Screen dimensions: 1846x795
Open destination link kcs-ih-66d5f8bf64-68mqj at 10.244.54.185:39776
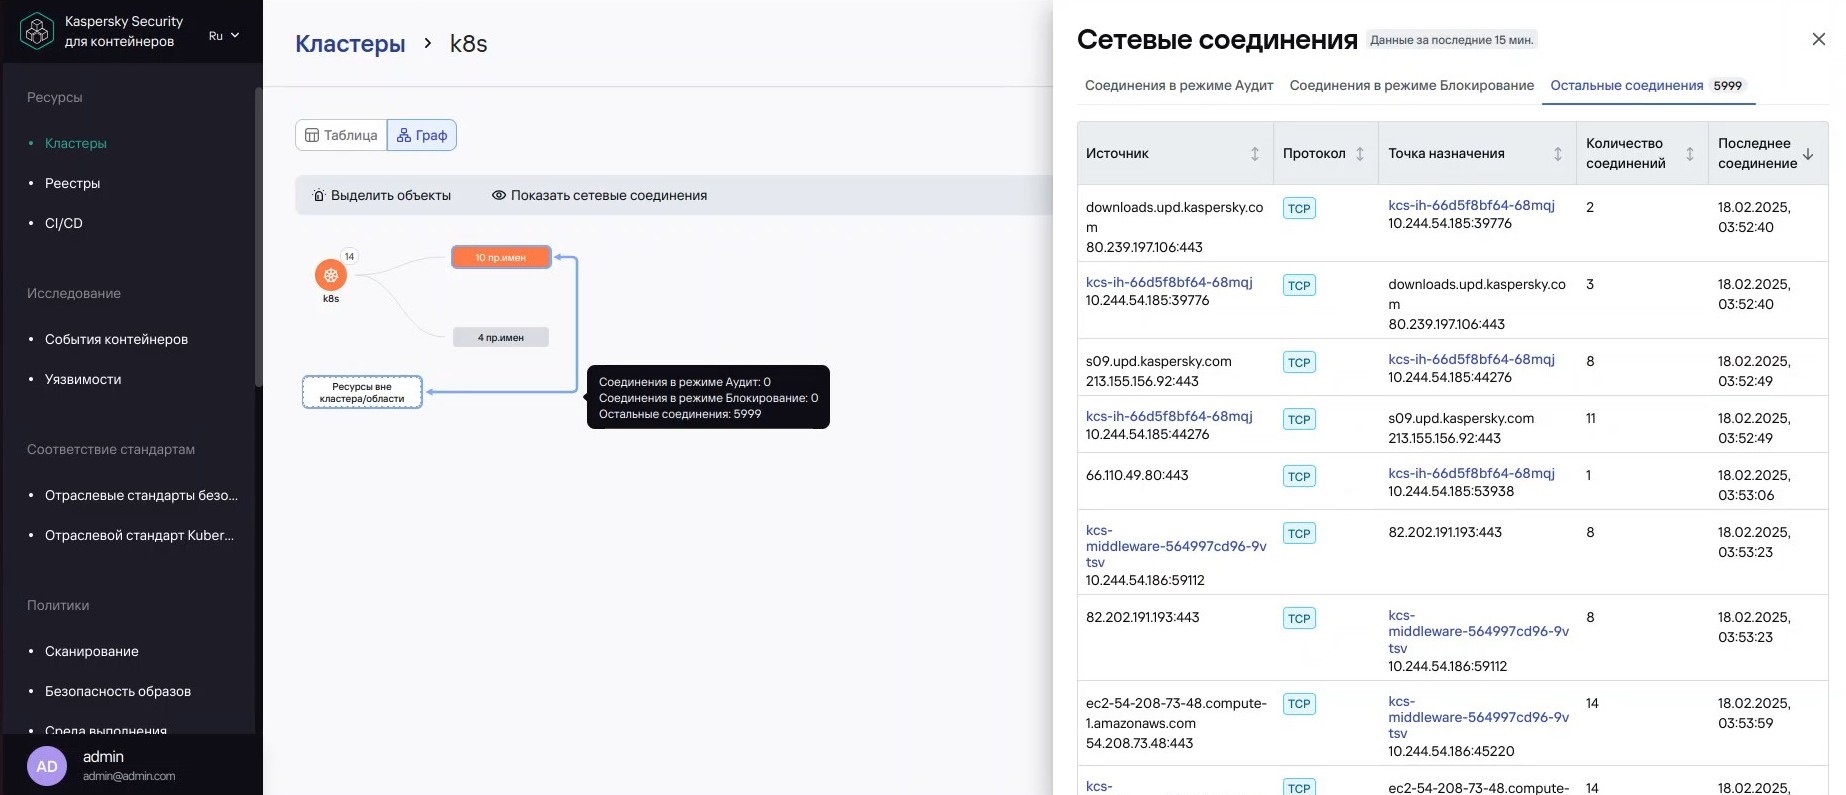1471,206
